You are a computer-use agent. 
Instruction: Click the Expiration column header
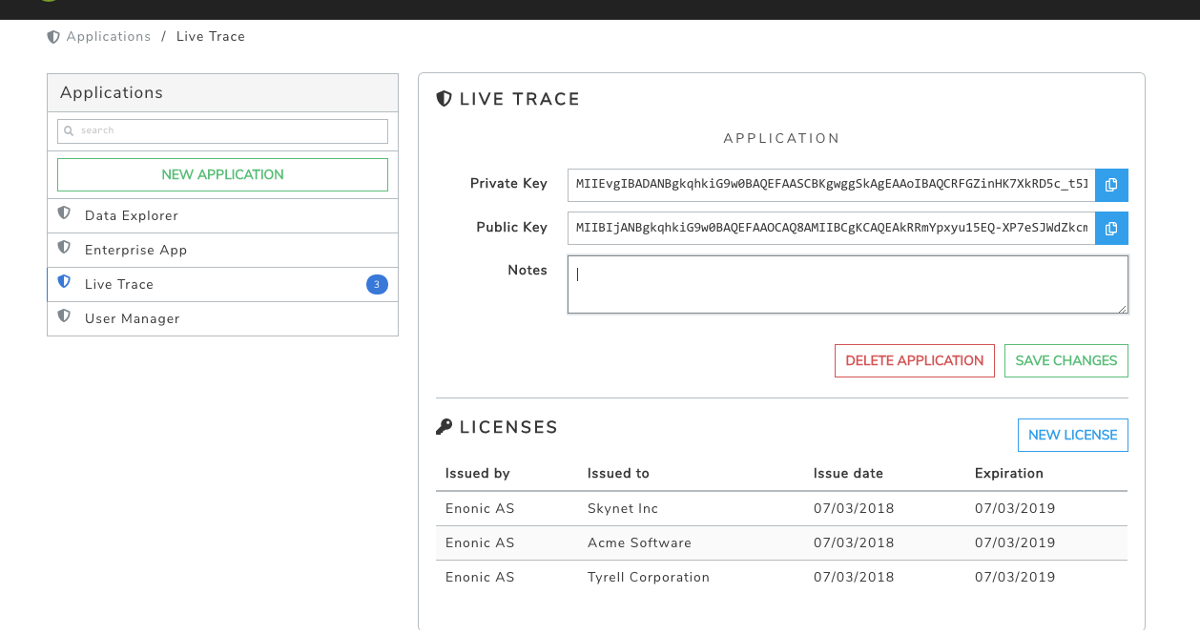tap(1009, 474)
